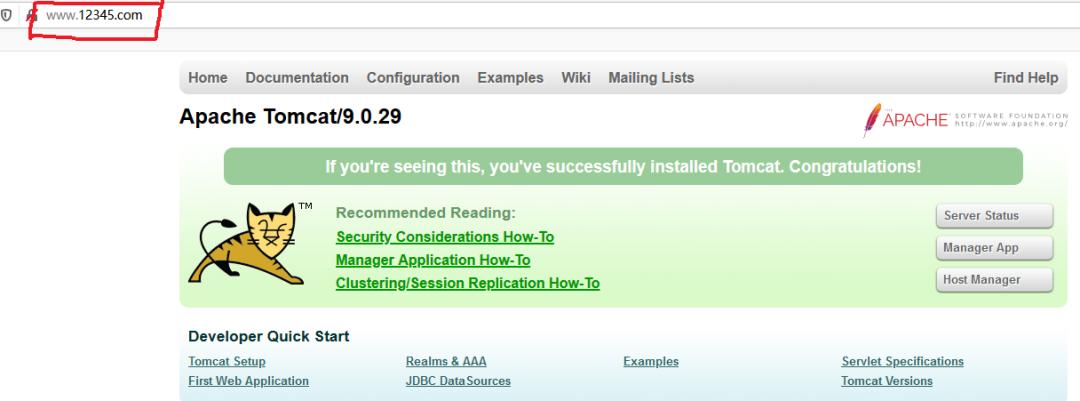Click the insecure-connection lock icon
The height and width of the screenshot is (401, 1080).
32,15
